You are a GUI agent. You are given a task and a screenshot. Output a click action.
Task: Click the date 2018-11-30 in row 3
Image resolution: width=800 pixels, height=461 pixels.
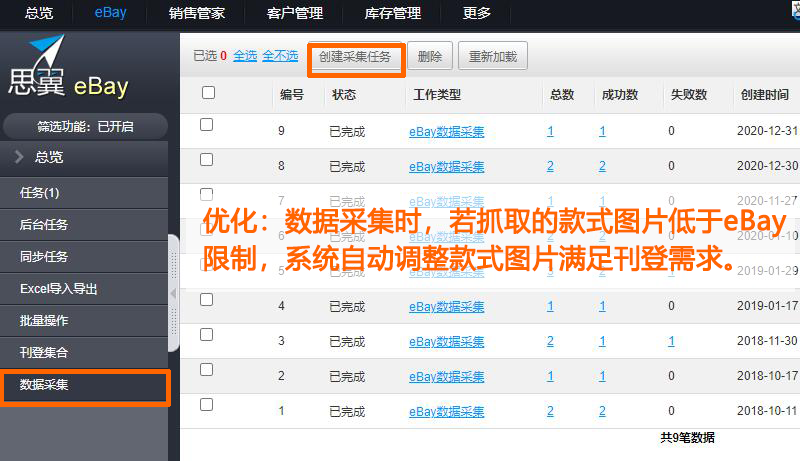767,341
